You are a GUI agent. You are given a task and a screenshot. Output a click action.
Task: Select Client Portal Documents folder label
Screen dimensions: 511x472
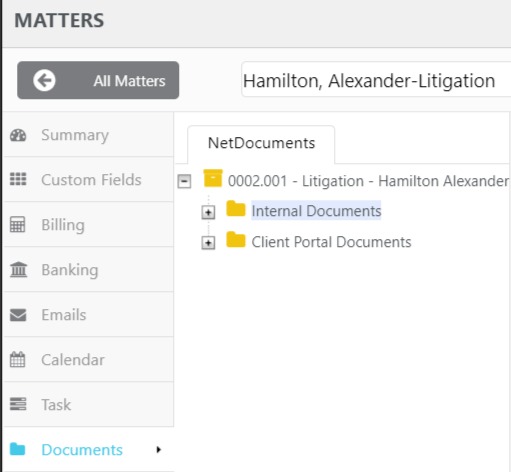click(331, 242)
